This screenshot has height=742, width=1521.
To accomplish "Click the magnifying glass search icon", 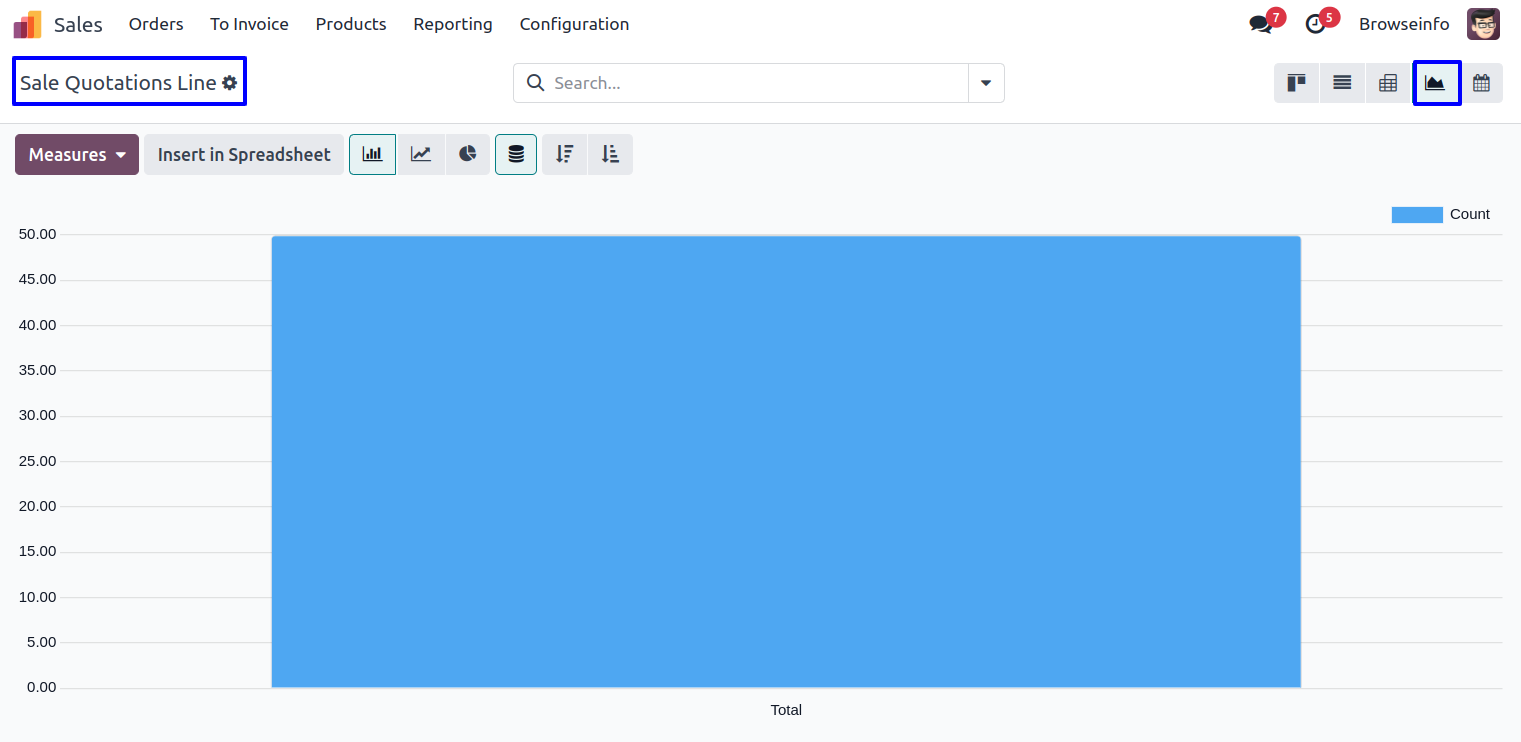I will coord(536,83).
